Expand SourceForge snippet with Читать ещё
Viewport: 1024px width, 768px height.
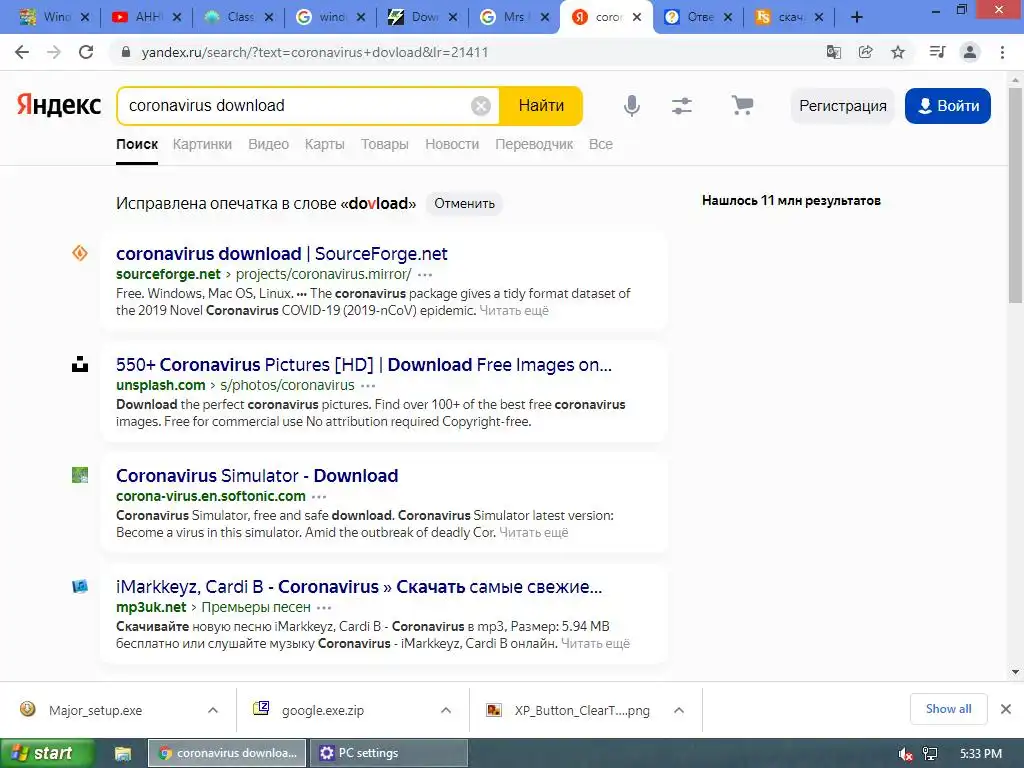(x=514, y=311)
